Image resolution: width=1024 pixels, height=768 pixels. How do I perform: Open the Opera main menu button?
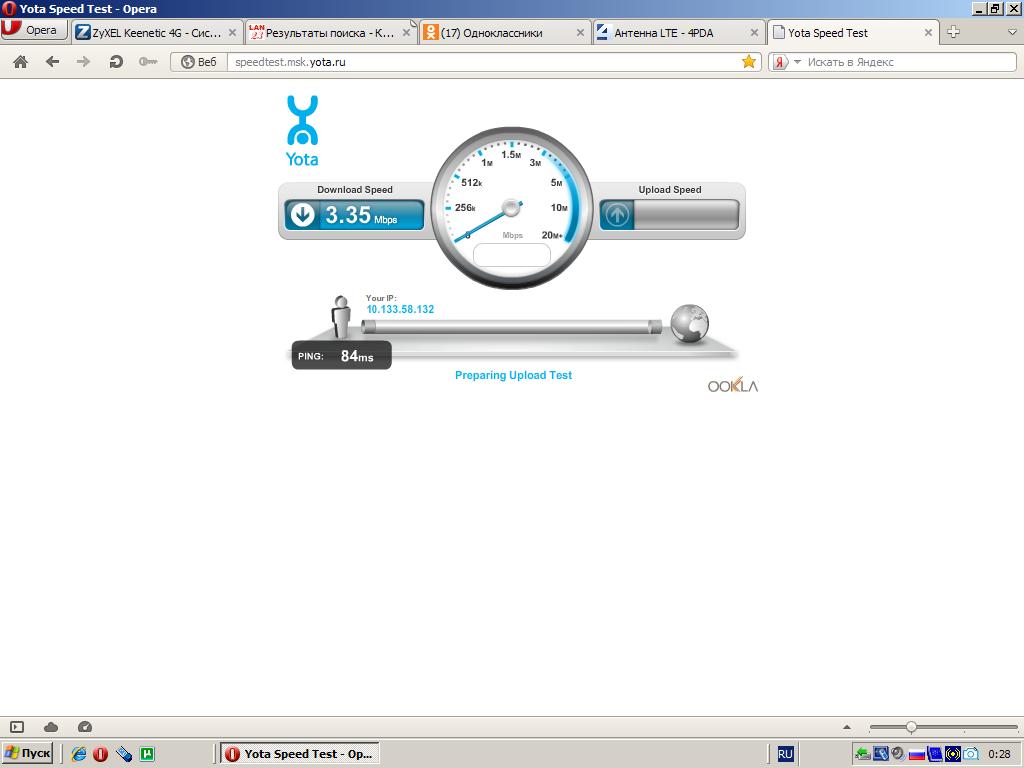pyautogui.click(x=34, y=30)
